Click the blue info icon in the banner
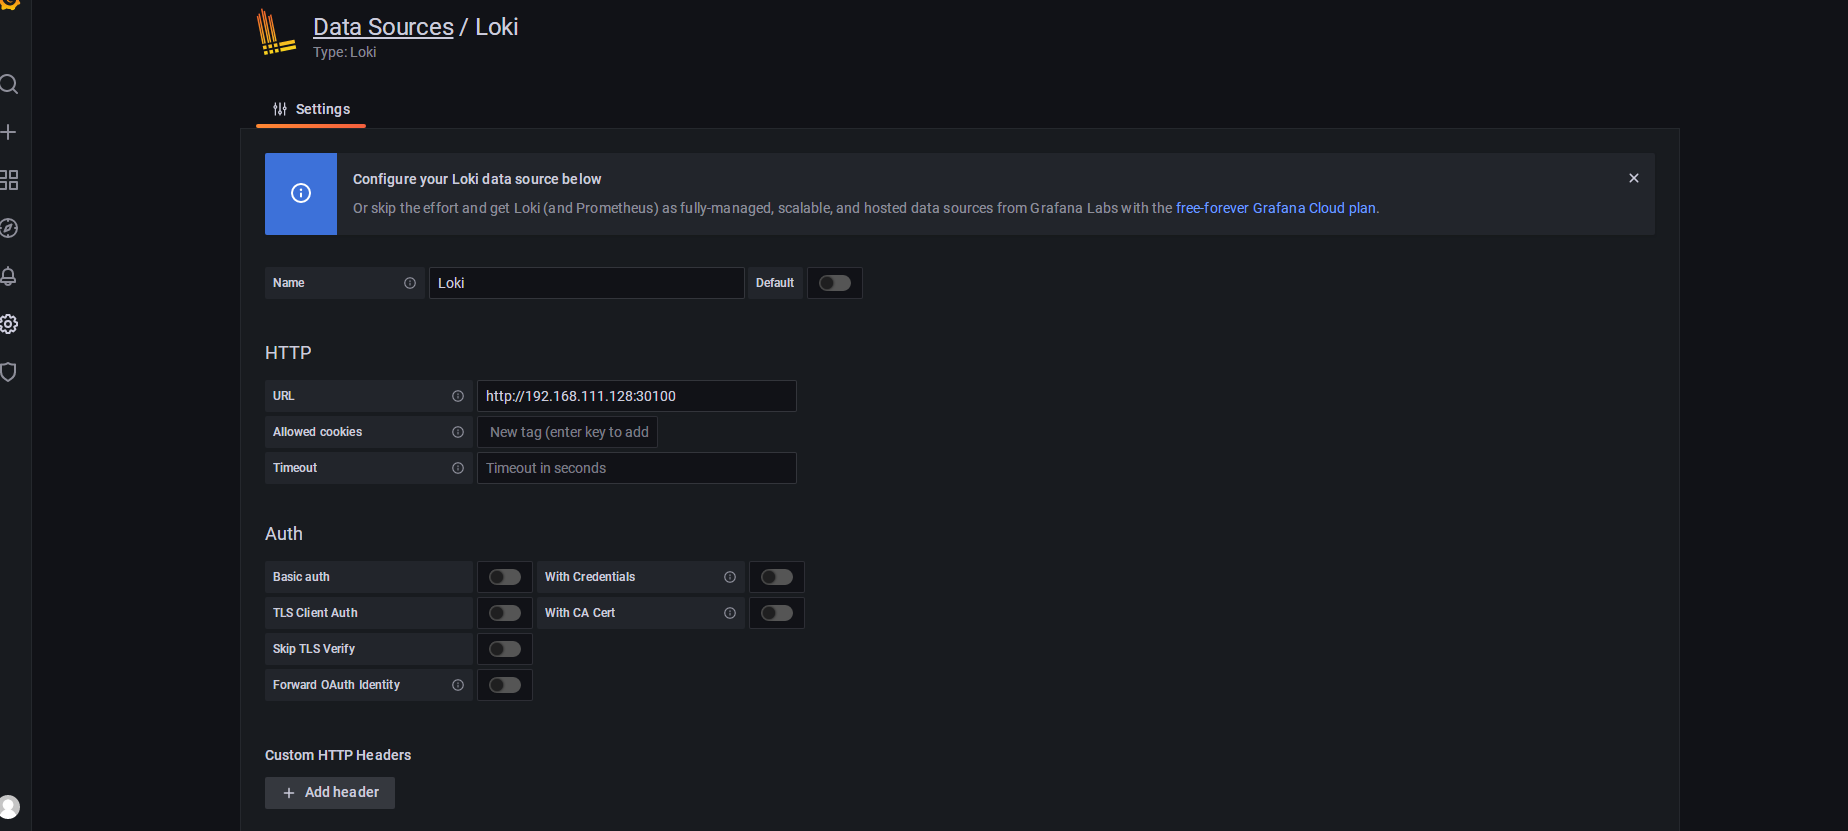This screenshot has height=831, width=1848. click(x=301, y=193)
